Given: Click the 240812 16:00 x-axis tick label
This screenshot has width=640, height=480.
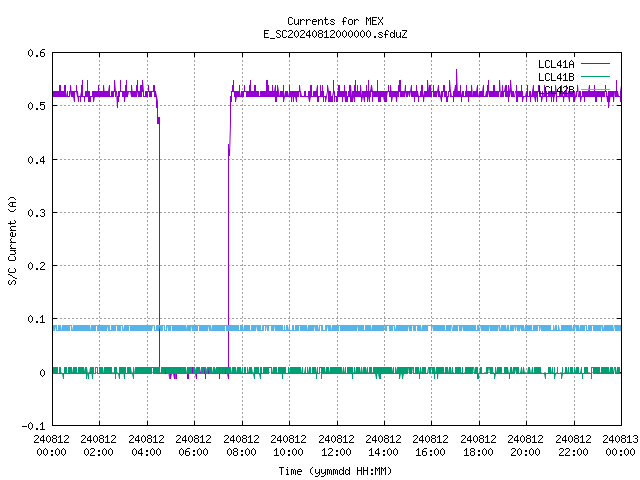Looking at the screenshot, I should point(430,446).
